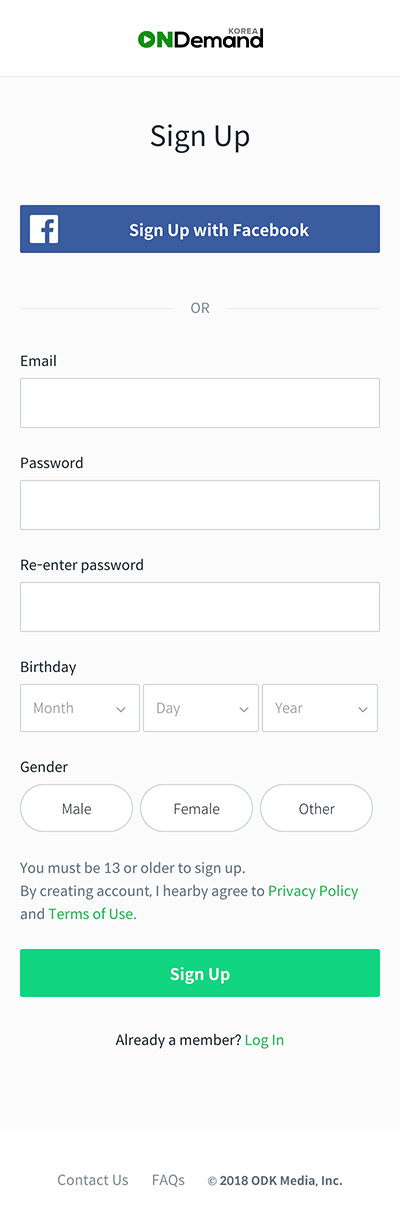Open Contact Us in footer
This screenshot has width=400, height=1229.
[93, 1180]
